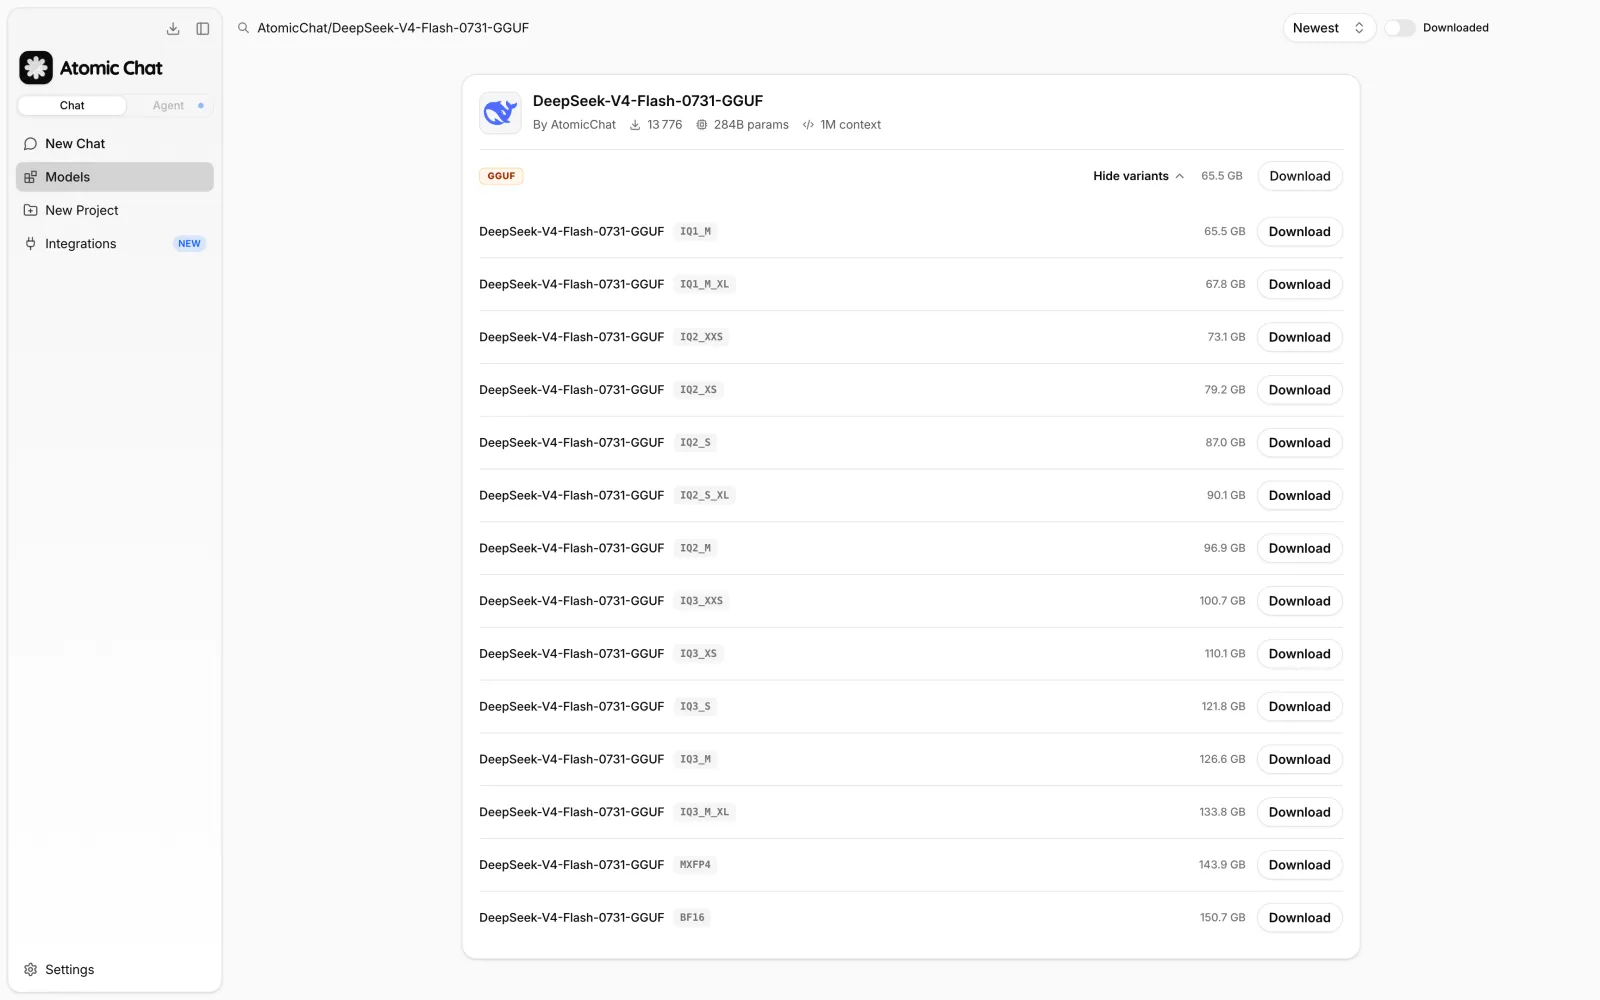1600x1000 pixels.
Task: Click the IQ1_M quantization tag
Action: click(x=696, y=232)
